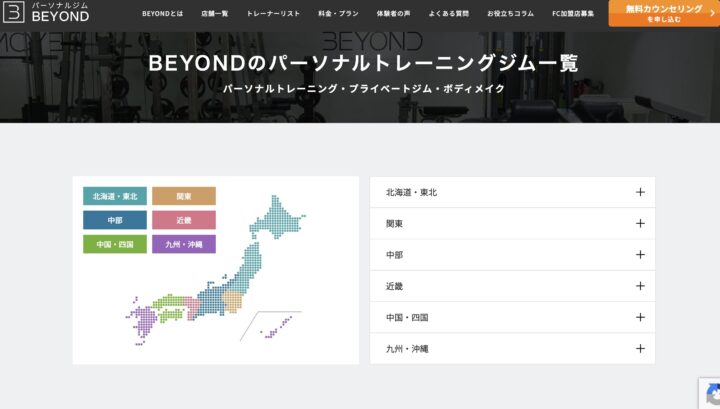Select the 関東 region map button

point(184,196)
